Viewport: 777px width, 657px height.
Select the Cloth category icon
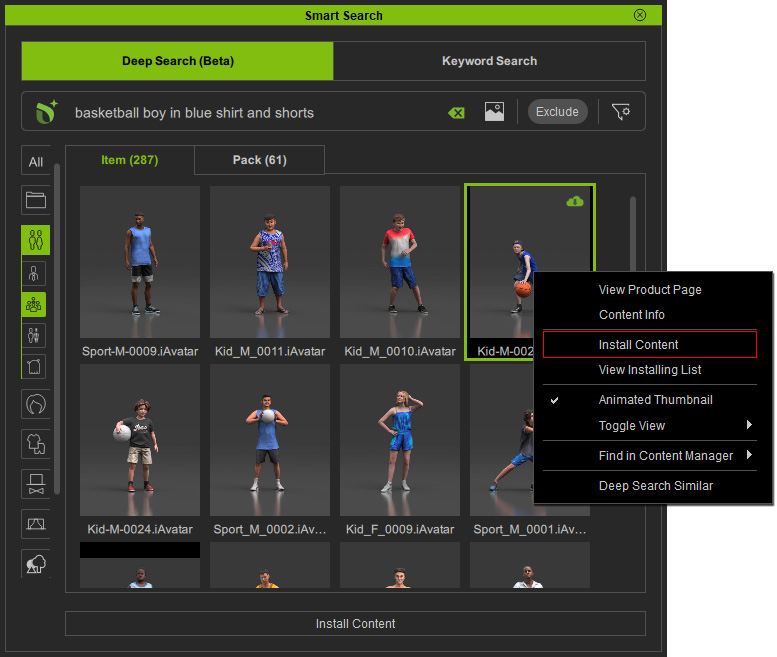pyautogui.click(x=36, y=444)
